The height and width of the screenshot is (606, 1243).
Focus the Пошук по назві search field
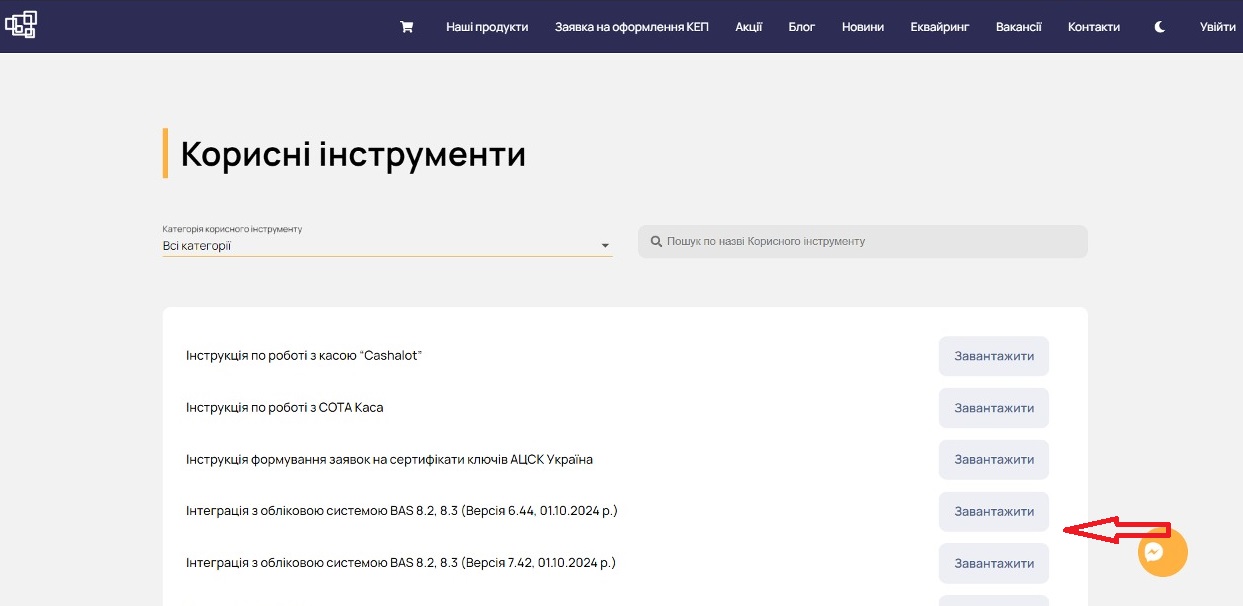(x=863, y=241)
